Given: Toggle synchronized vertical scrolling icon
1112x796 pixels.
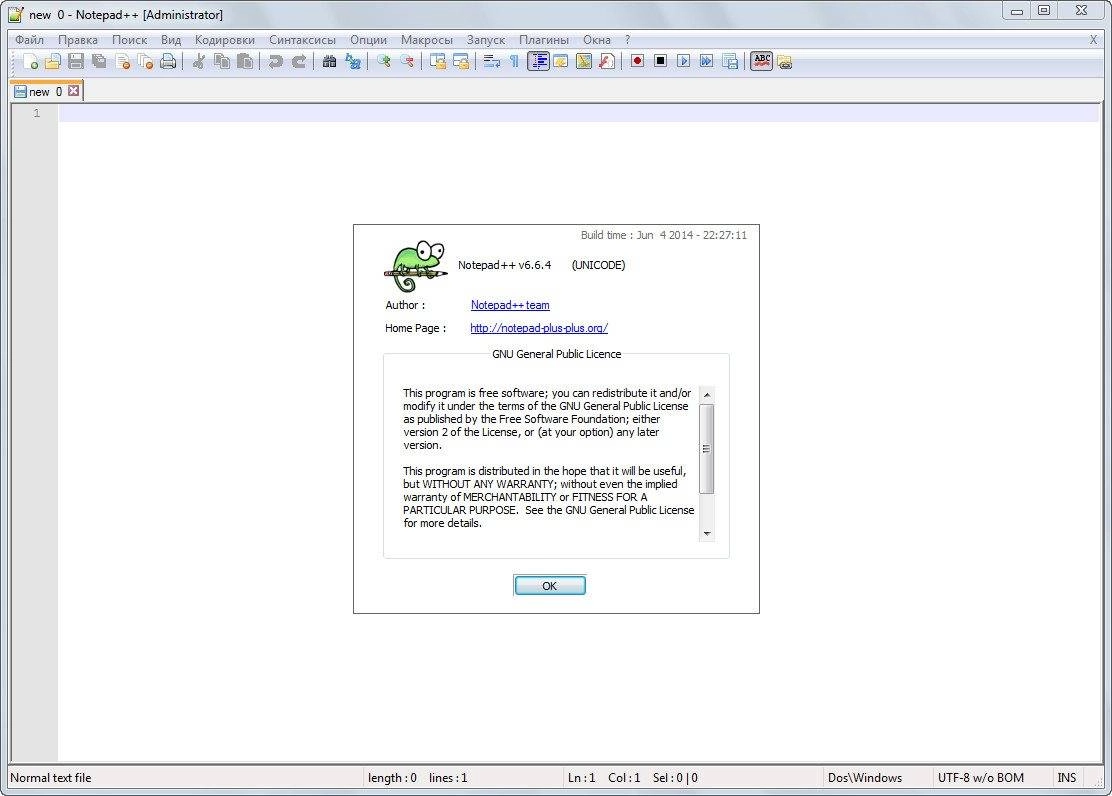Looking at the screenshot, I should (x=438, y=62).
